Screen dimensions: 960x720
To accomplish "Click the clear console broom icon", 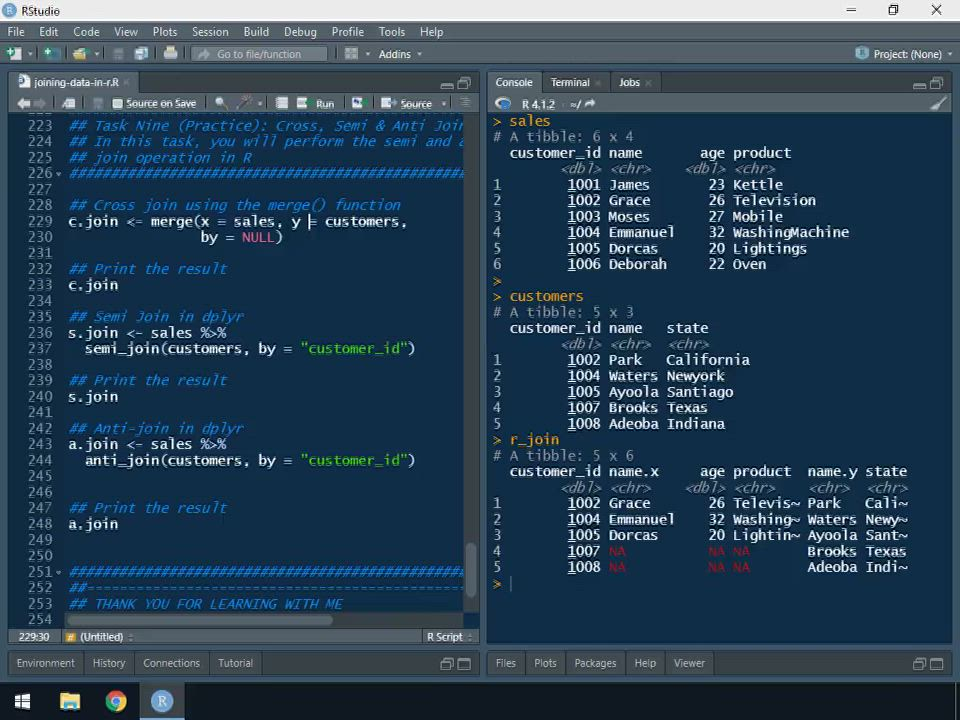I will point(938,104).
